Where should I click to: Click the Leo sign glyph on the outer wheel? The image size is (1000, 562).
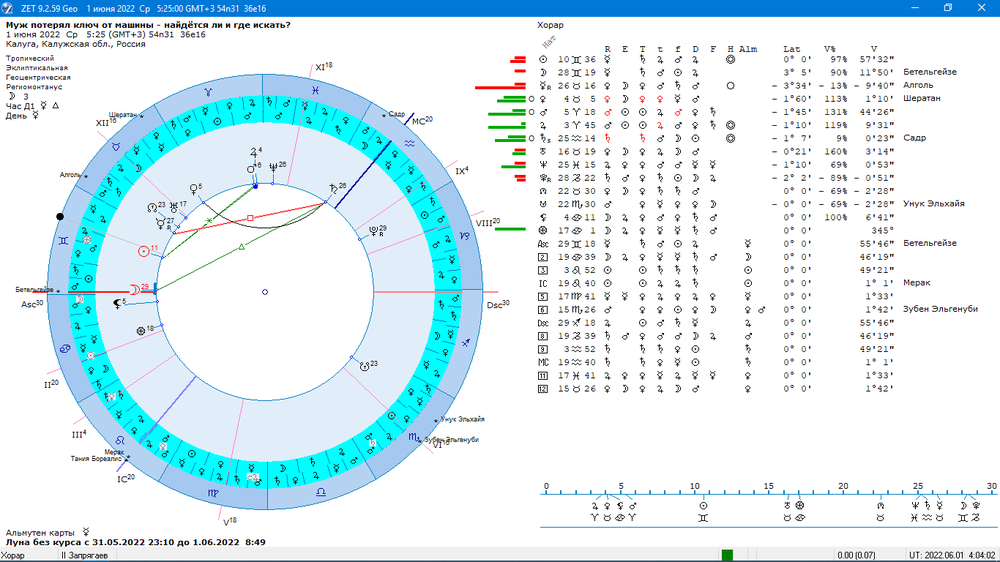[119, 440]
